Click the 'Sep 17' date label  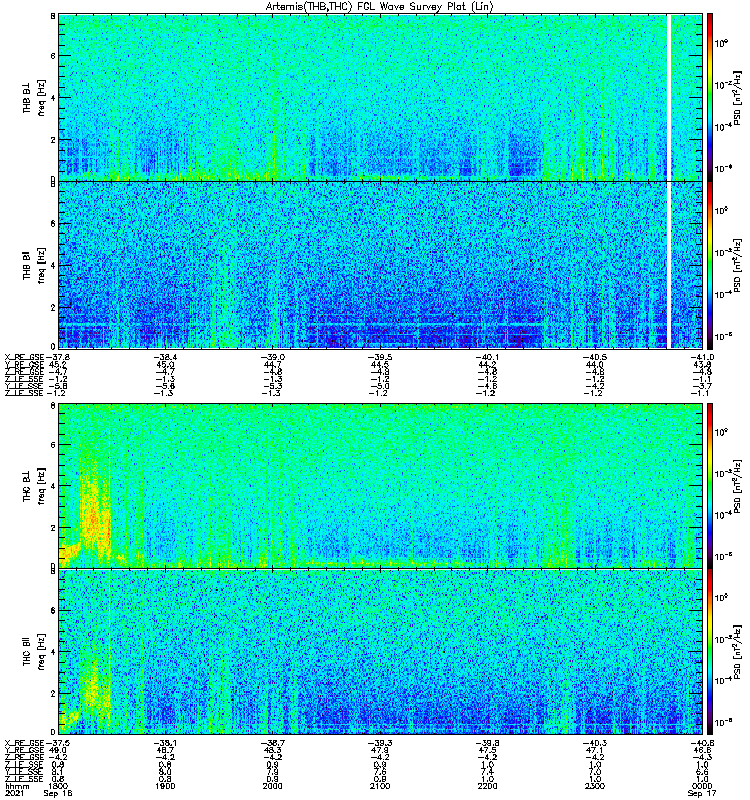pyautogui.click(x=702, y=793)
